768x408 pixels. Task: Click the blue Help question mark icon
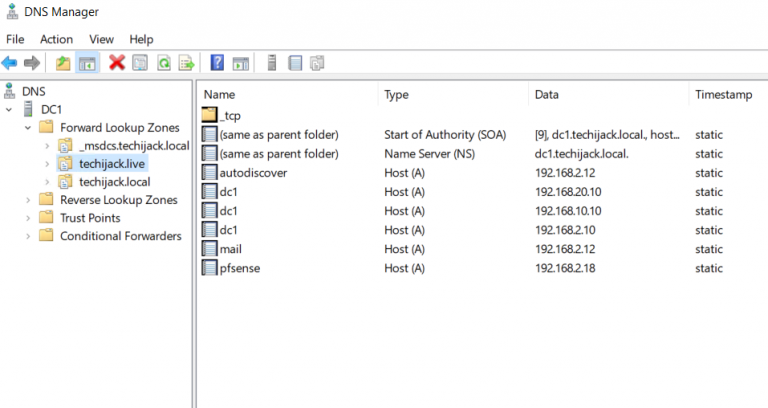[x=217, y=63]
